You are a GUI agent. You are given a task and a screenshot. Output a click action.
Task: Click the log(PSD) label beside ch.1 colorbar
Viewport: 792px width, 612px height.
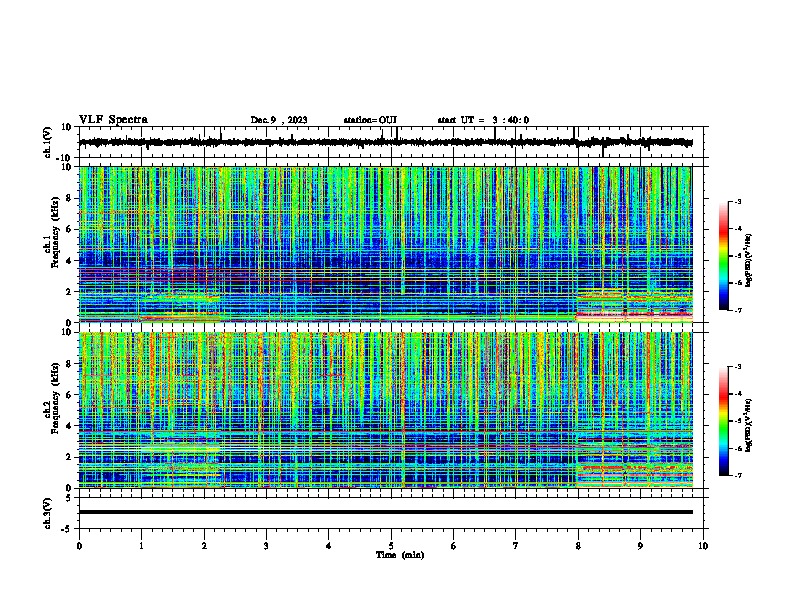click(748, 261)
